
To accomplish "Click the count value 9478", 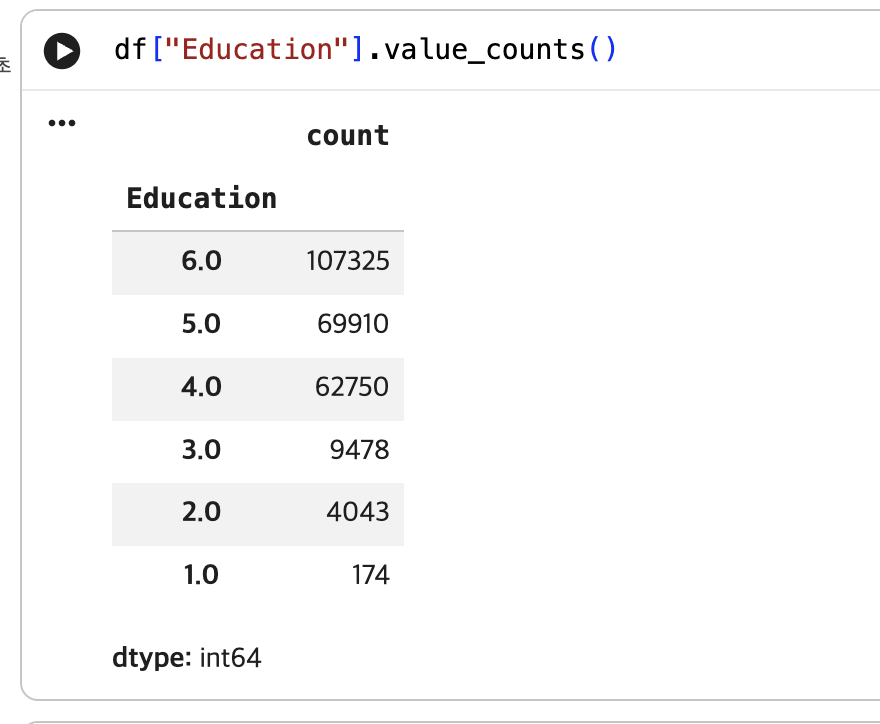I will pyautogui.click(x=360, y=450).
